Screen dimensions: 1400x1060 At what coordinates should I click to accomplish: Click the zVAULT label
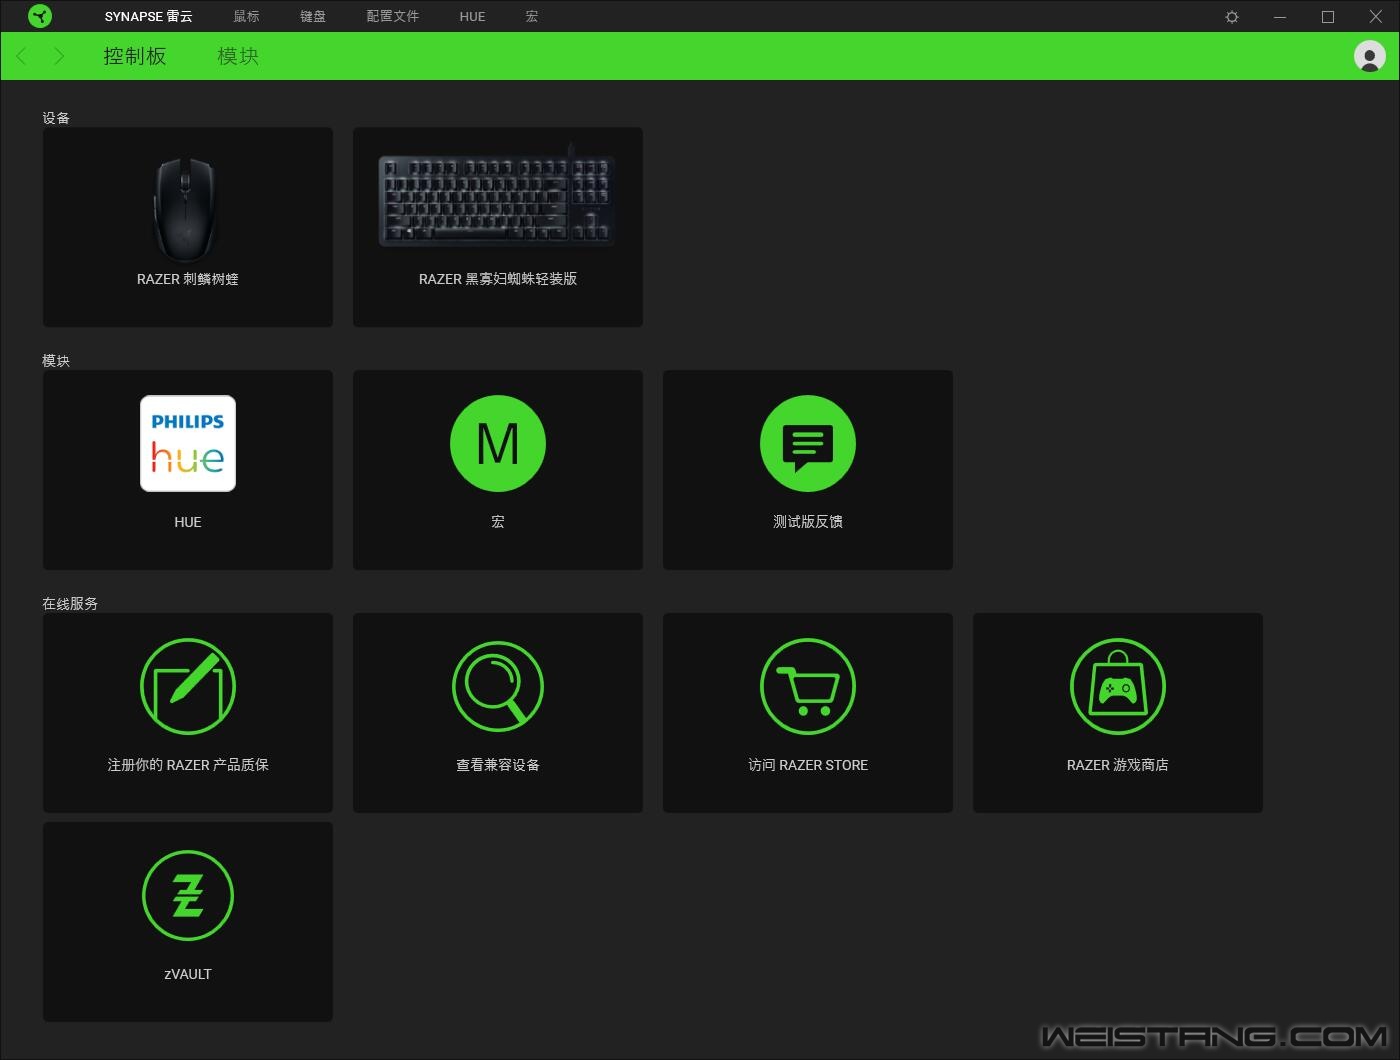188,974
